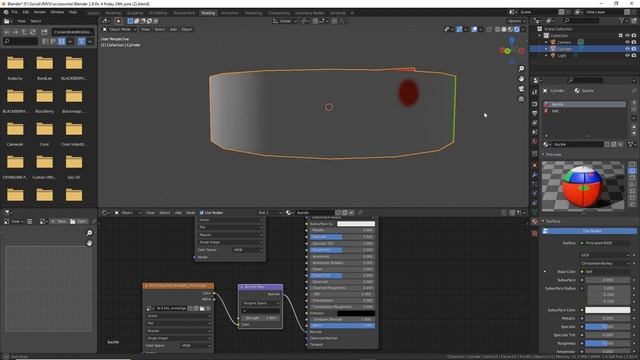Switch to the Shading workspace tab
The image size is (640, 360).
208,13
